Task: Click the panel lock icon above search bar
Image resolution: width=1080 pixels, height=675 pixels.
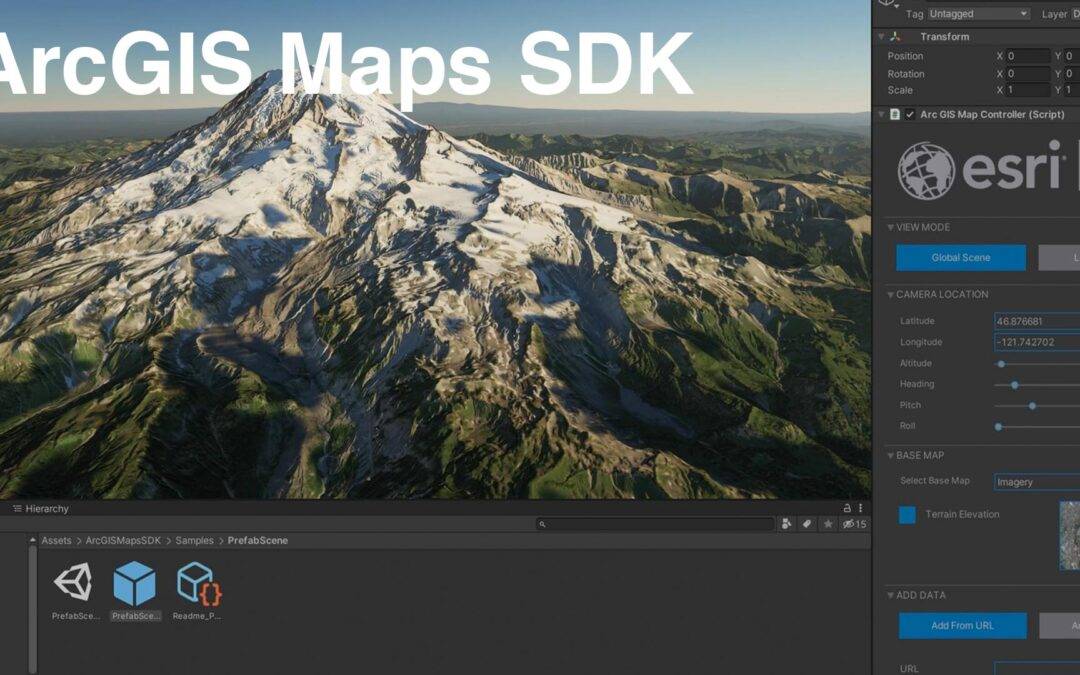Action: 847,508
